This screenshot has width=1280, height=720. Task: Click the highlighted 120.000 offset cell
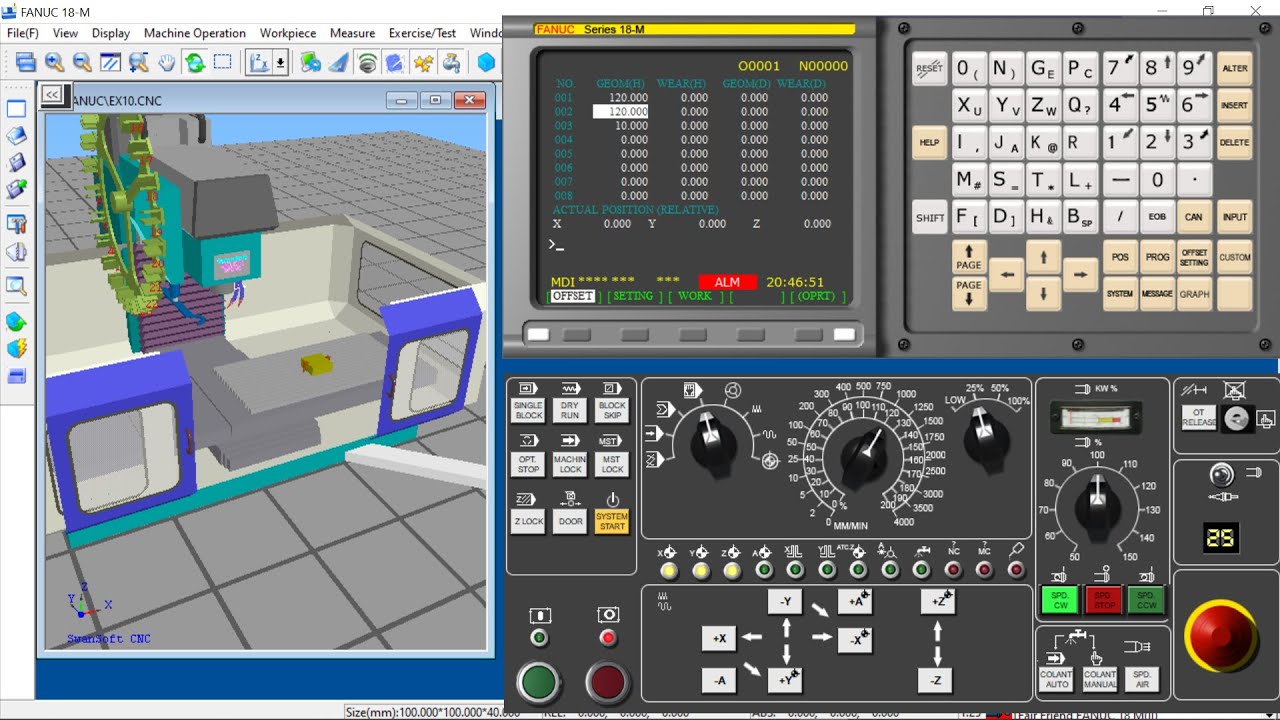coord(621,112)
